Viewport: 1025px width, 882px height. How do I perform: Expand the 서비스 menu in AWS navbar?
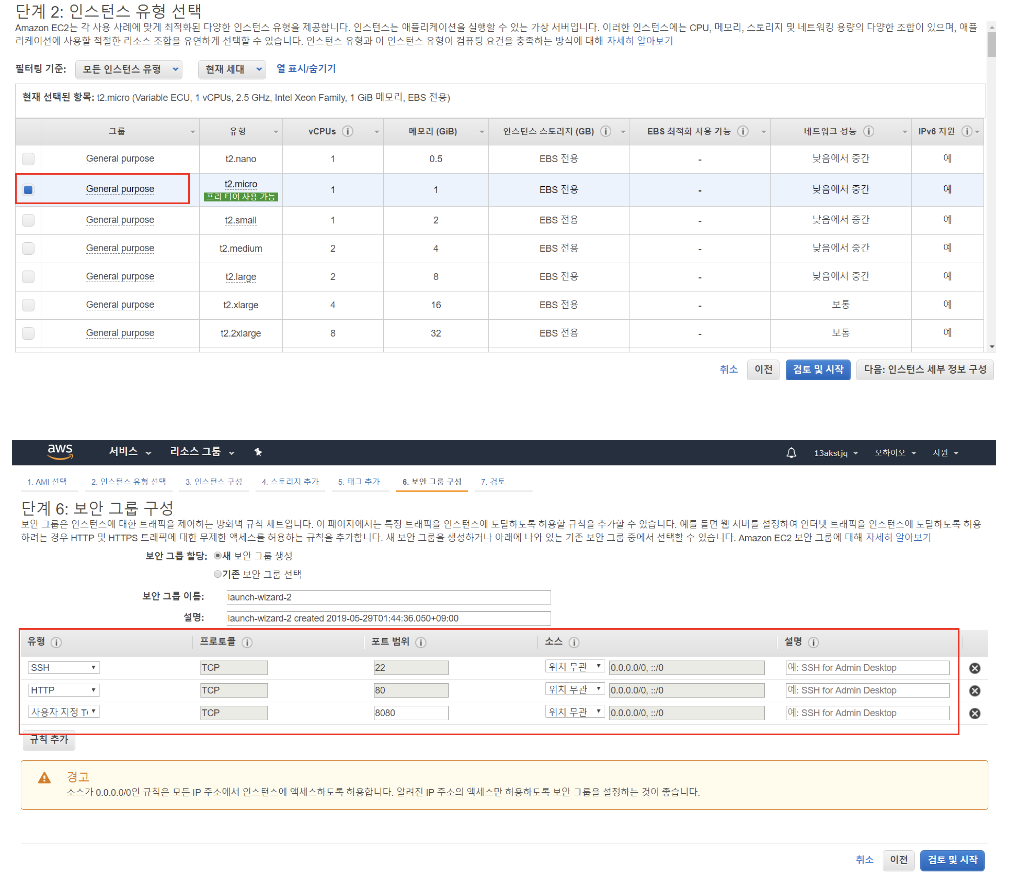click(130, 452)
